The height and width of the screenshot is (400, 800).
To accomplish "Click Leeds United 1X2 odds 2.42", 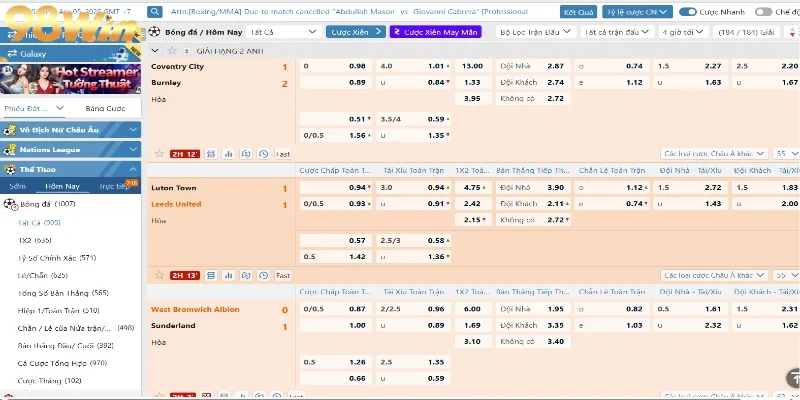I will click(473, 204).
